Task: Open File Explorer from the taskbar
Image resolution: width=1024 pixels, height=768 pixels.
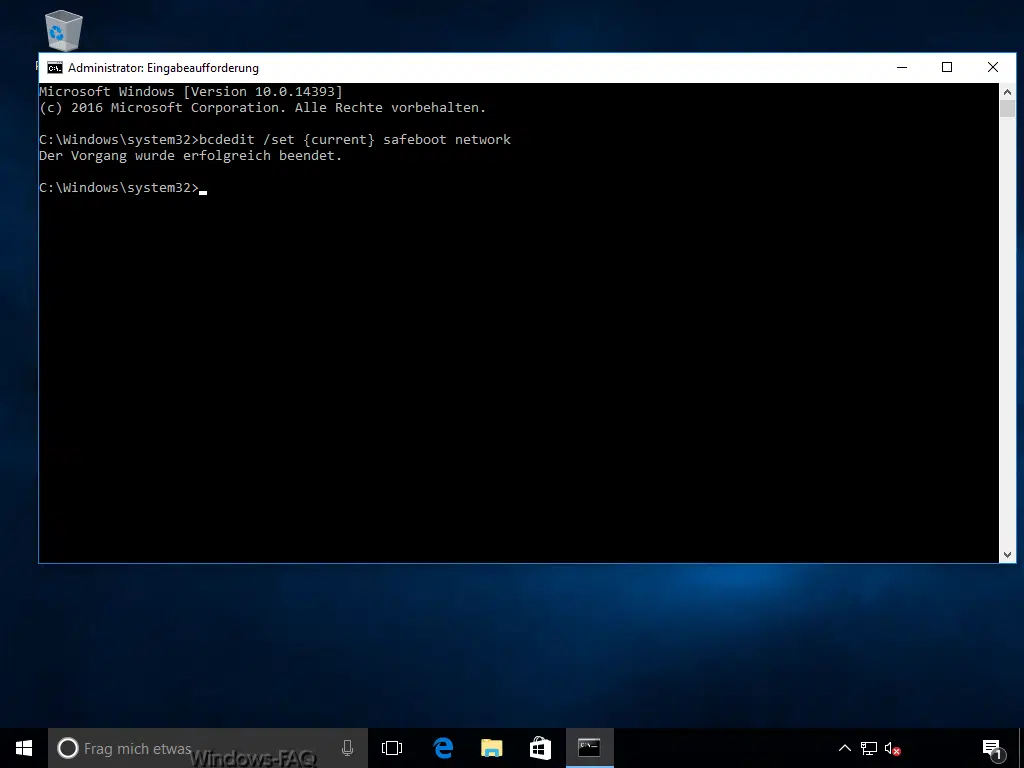Action: [492, 748]
